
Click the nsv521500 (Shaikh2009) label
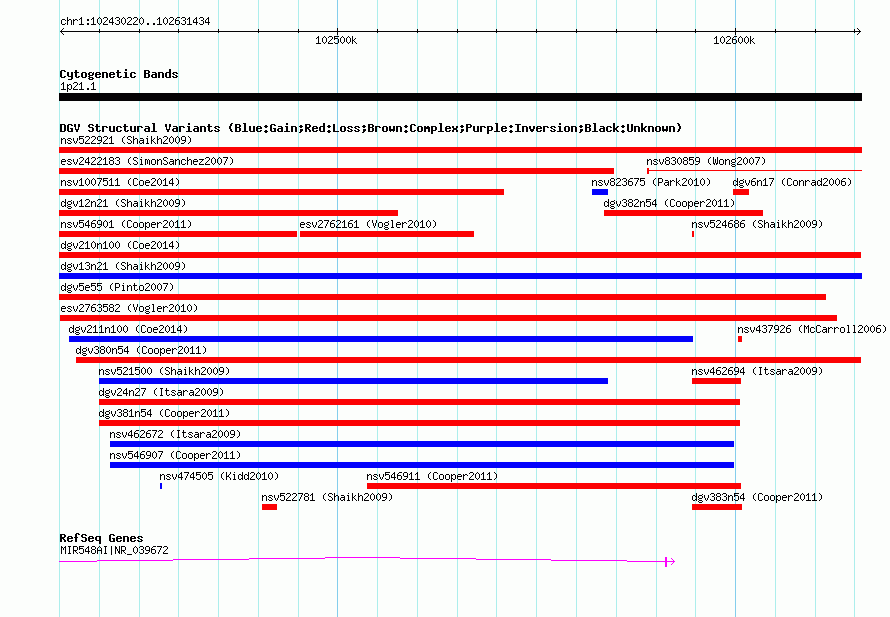tap(164, 371)
